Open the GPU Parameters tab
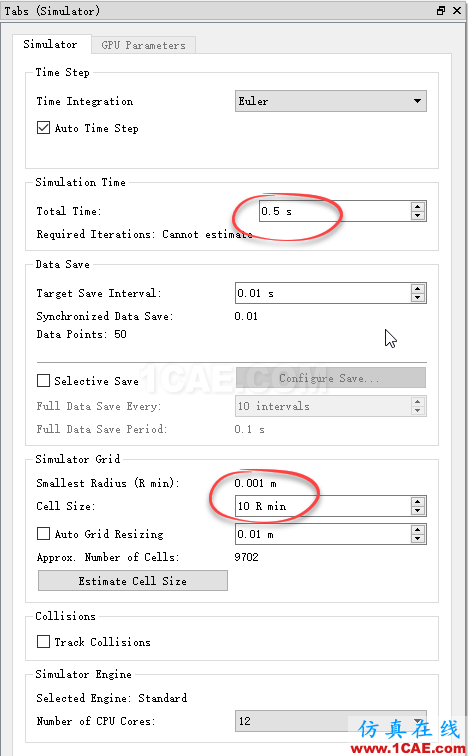The image size is (470, 756). click(143, 45)
